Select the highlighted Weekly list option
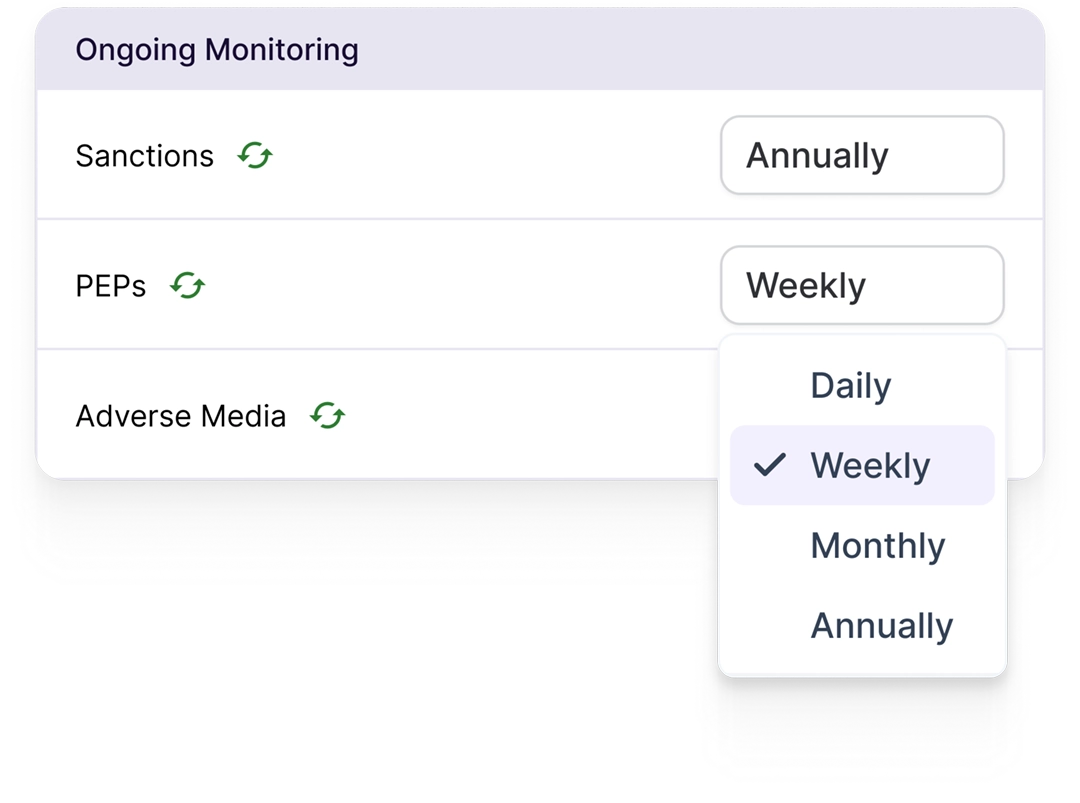Viewport: 1080px width, 803px height. click(870, 466)
